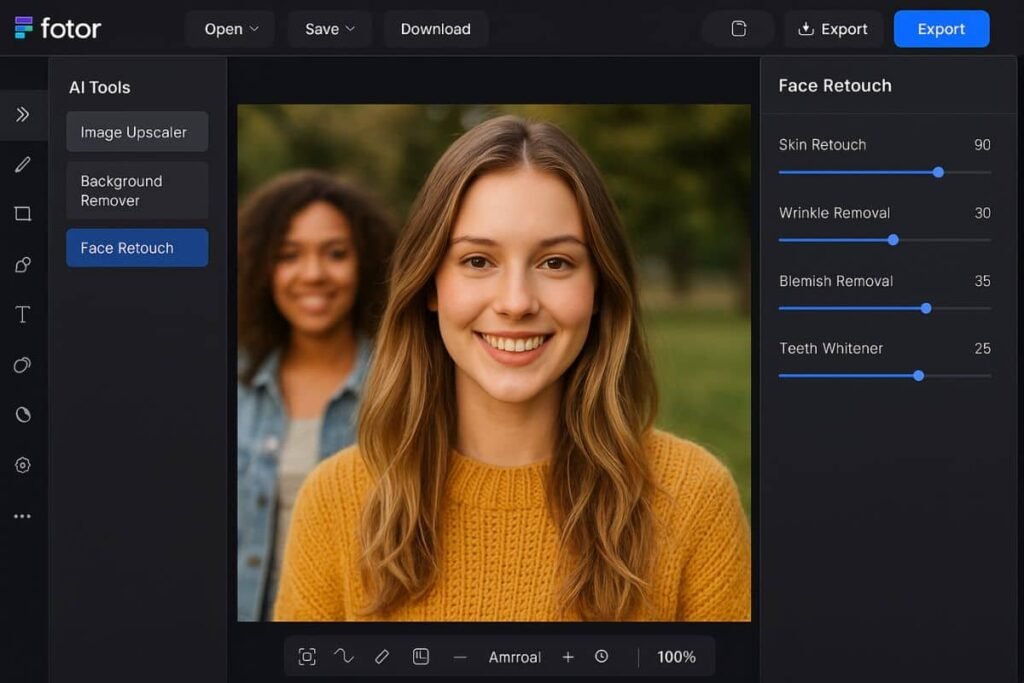Click the ellipsis for more sidebar tools
Screen dimensions: 1024x683
click(22, 515)
